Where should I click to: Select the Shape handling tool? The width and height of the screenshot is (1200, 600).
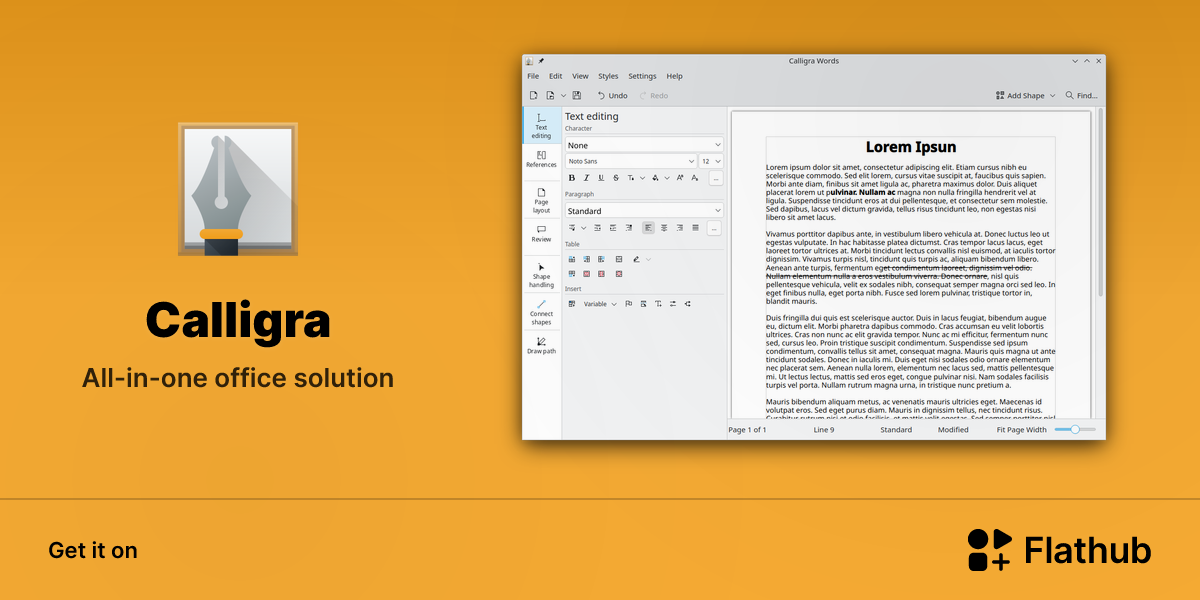(541, 275)
